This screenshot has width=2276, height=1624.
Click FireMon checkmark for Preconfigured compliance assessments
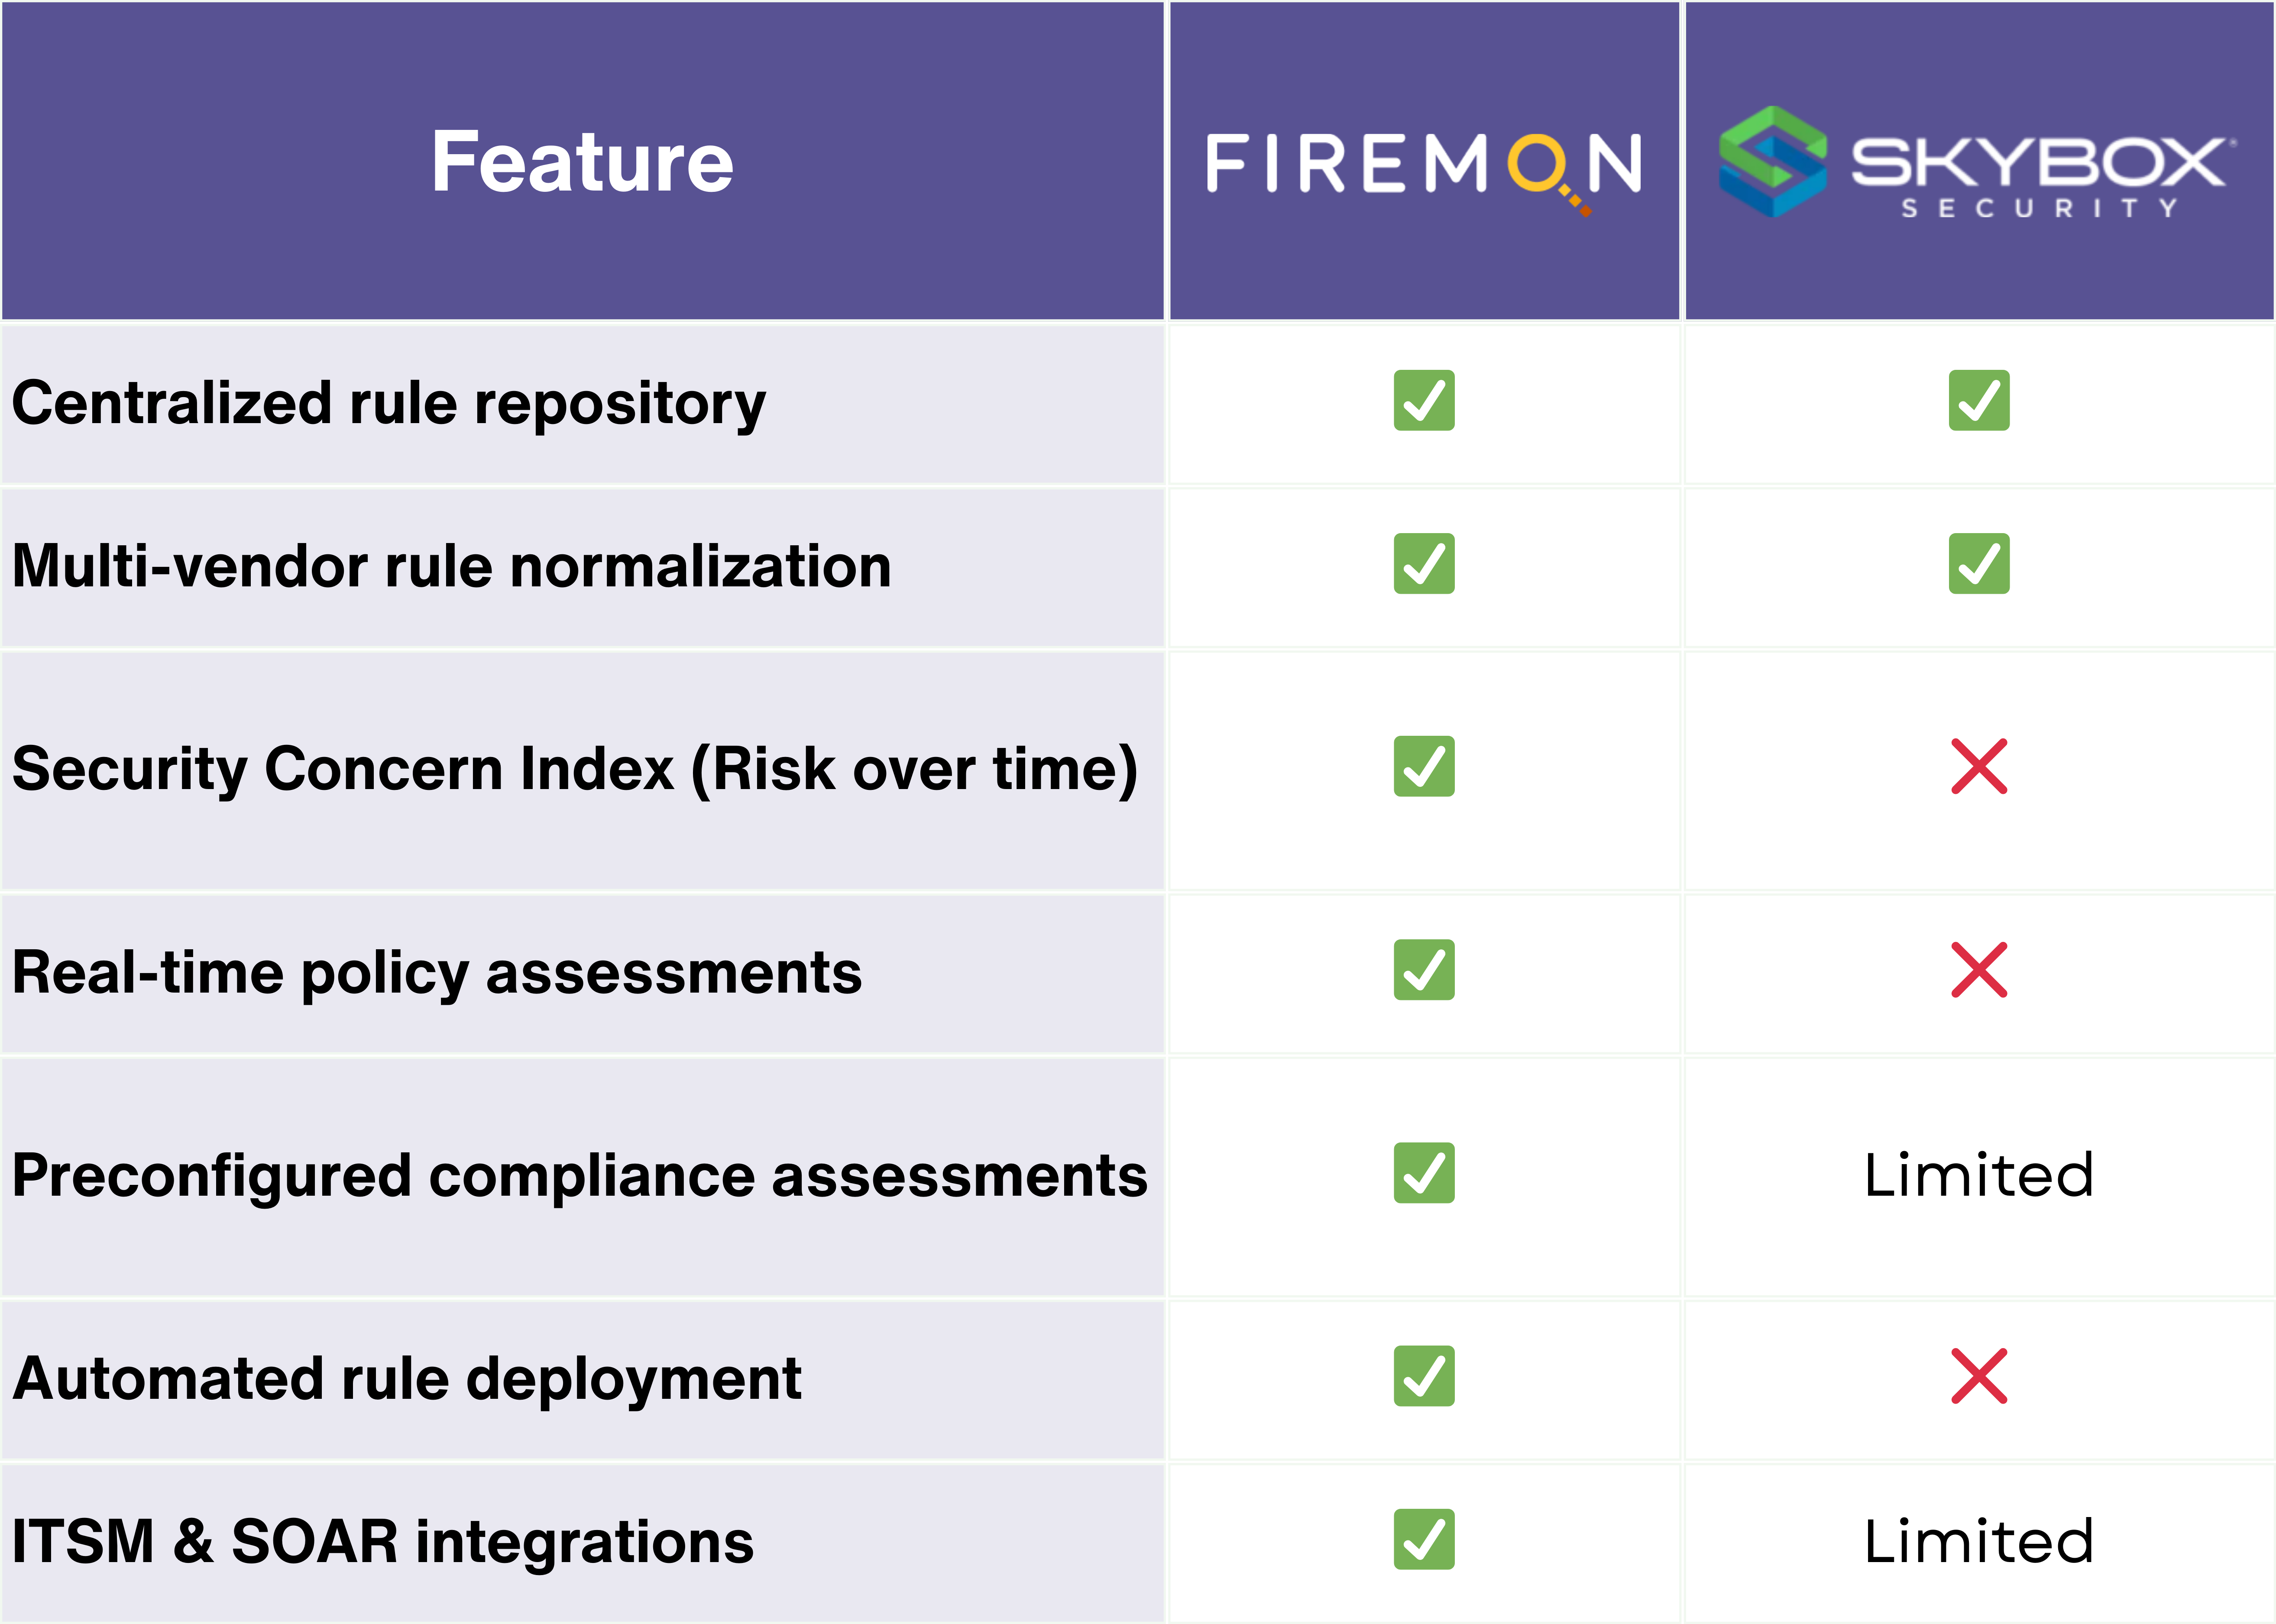(1424, 1173)
